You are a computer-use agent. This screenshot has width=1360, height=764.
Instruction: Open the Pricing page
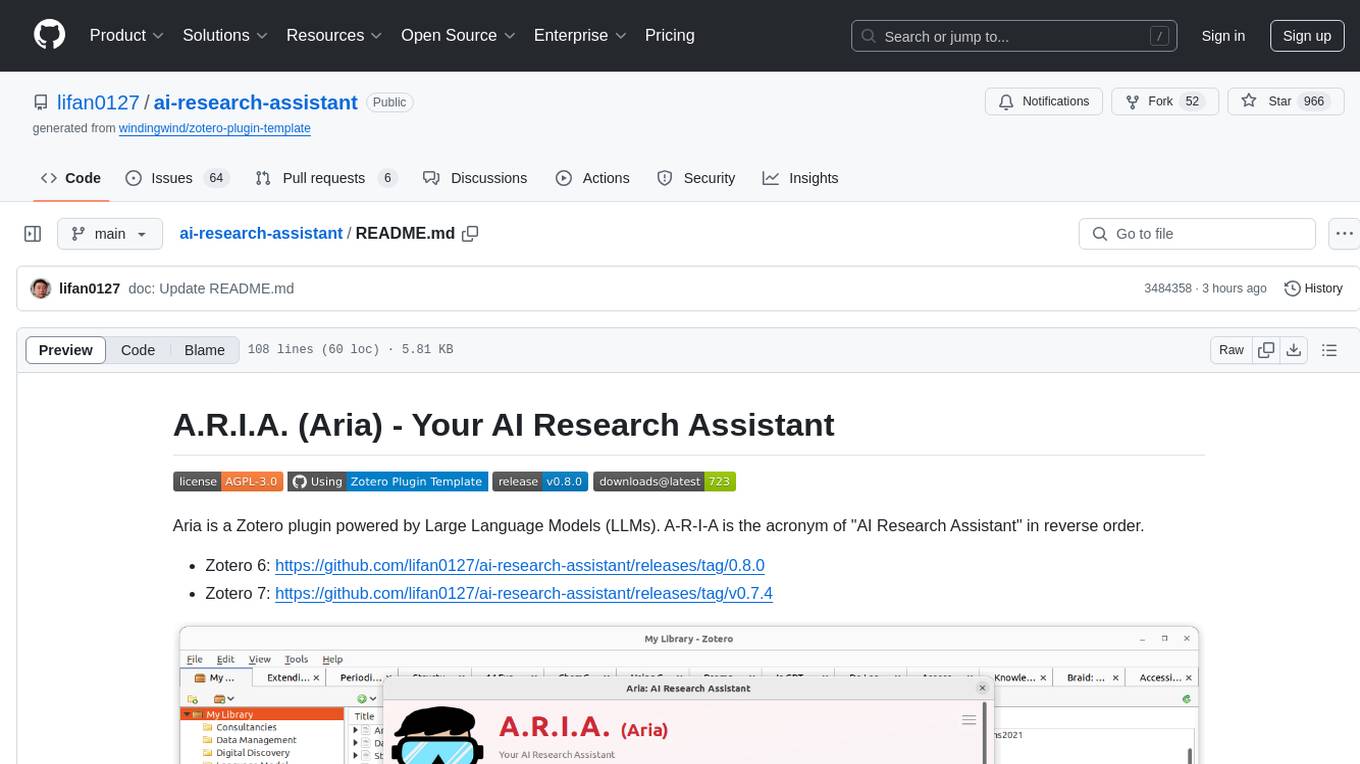click(x=670, y=35)
